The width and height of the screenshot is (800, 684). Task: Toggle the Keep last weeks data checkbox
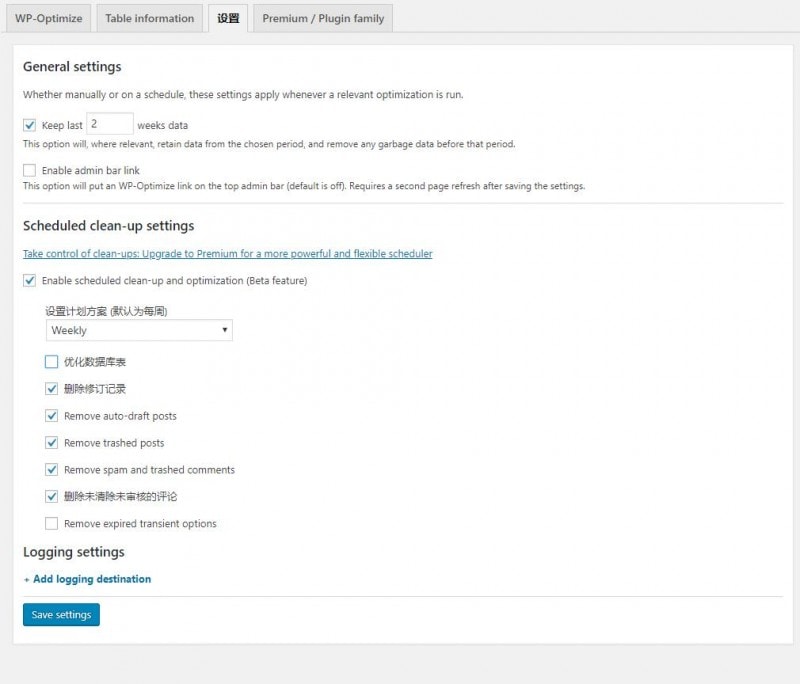click(x=30, y=126)
